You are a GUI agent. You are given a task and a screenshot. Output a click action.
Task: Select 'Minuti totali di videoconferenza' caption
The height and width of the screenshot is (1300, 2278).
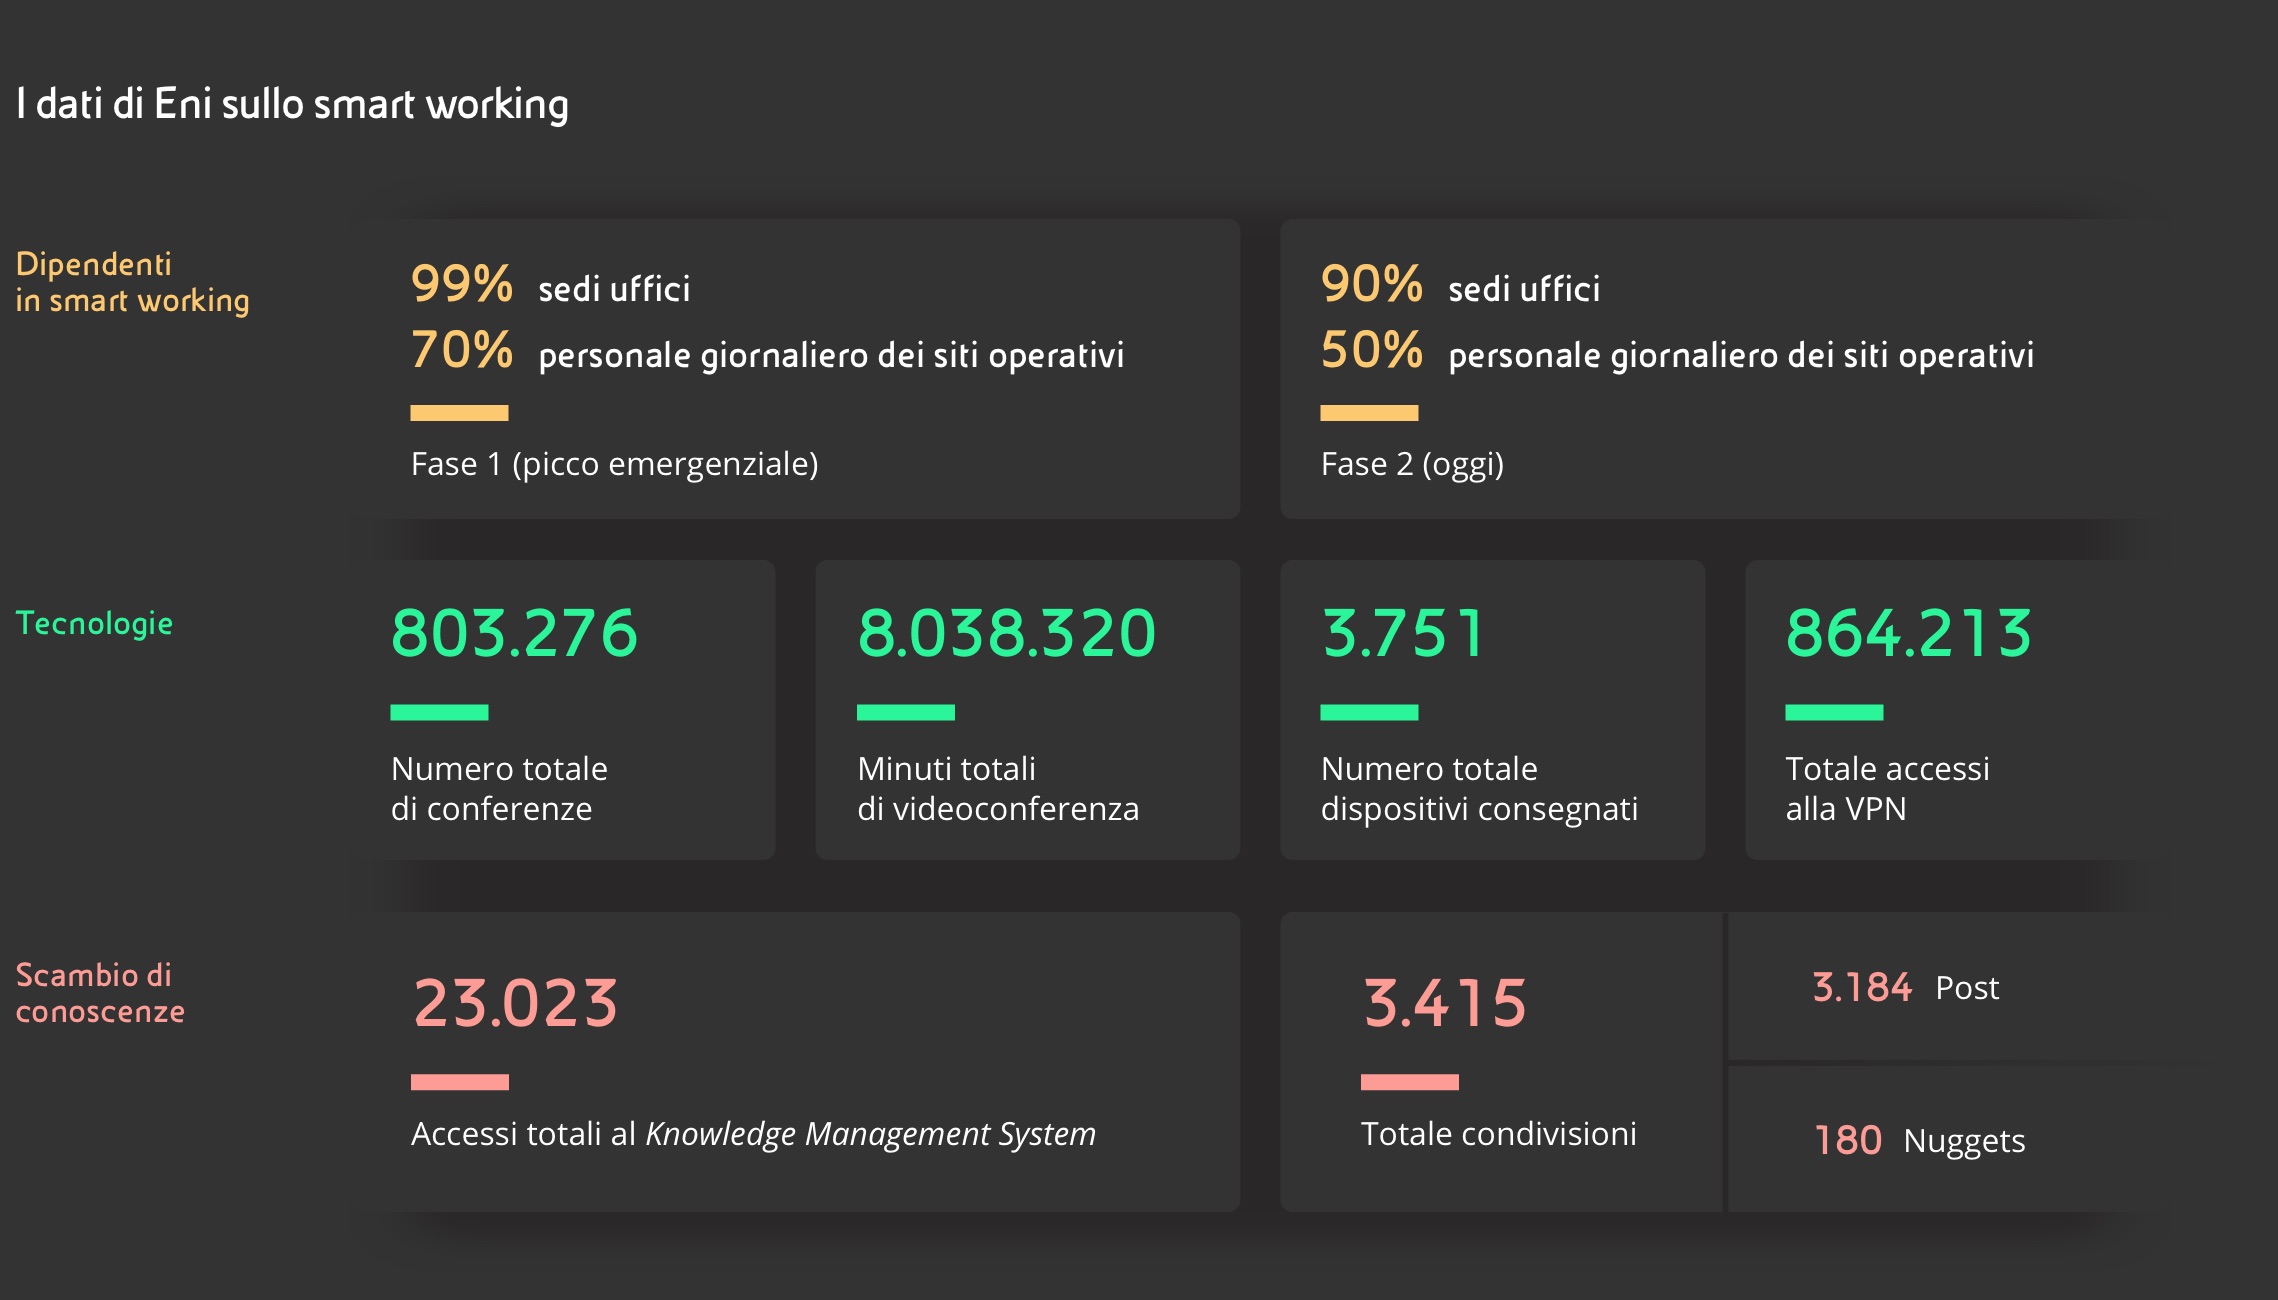[x=998, y=788]
